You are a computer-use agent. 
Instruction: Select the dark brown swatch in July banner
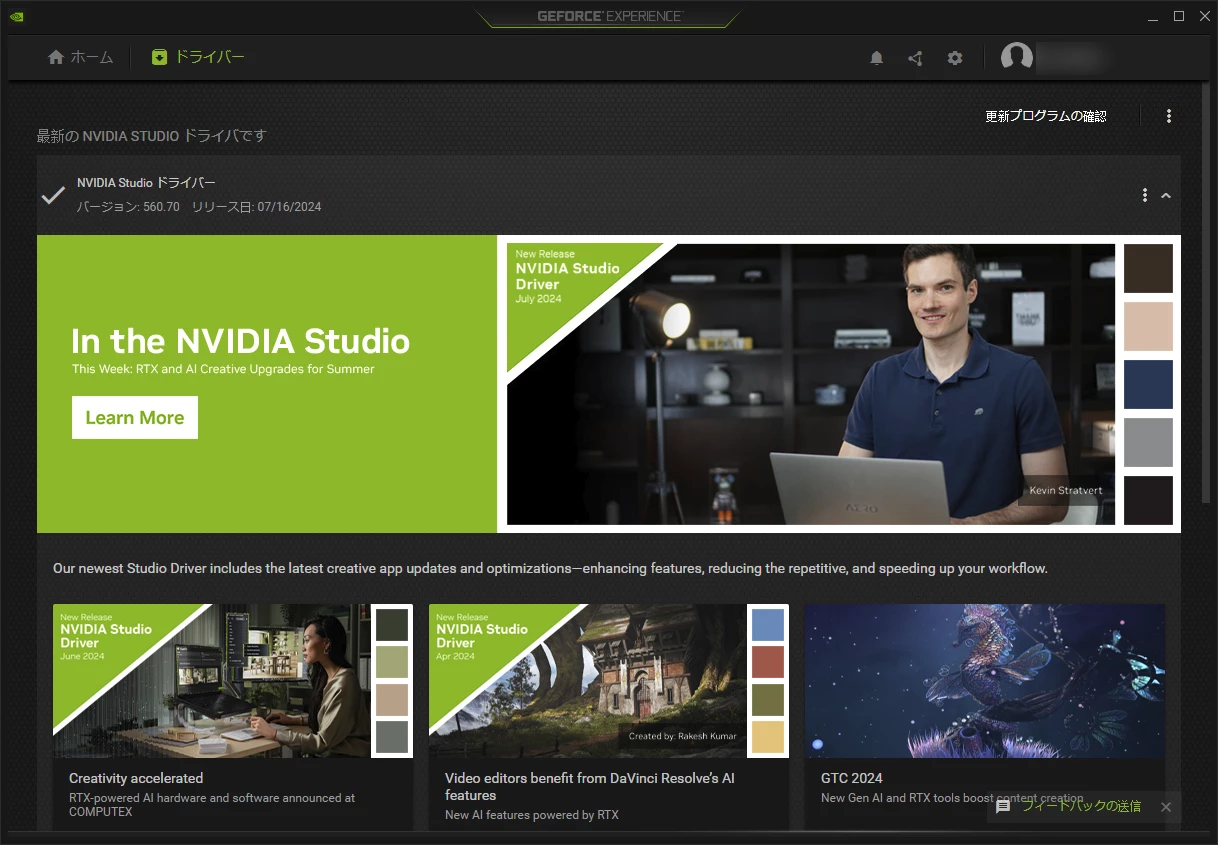pyautogui.click(x=1148, y=268)
